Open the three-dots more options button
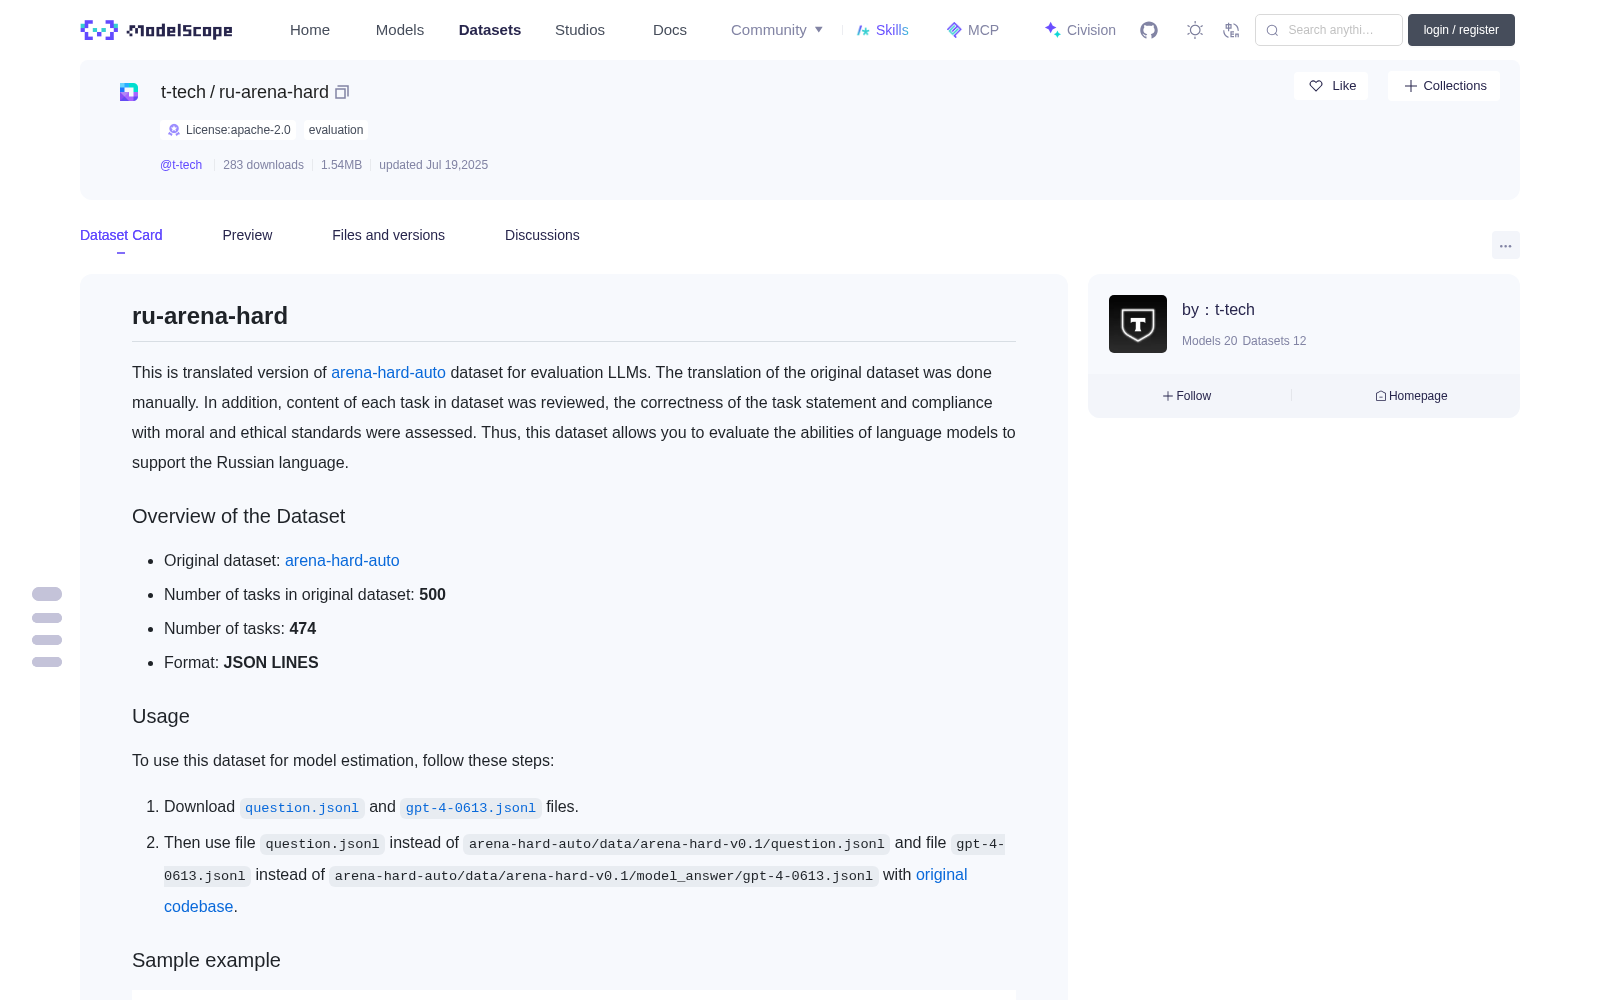 tap(1505, 245)
